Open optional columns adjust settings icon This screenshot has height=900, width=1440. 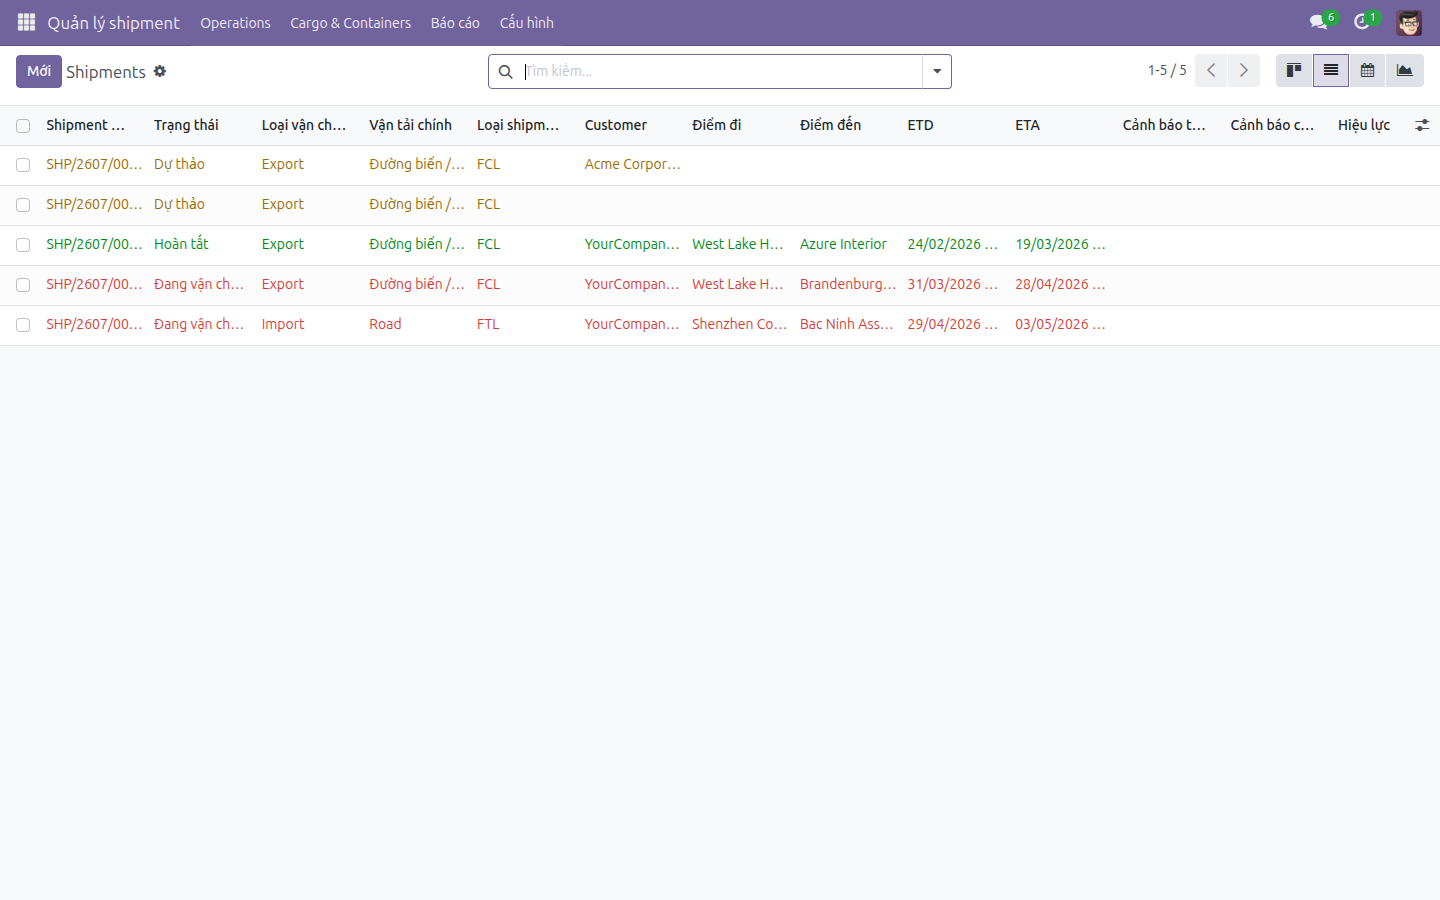coord(1422,125)
